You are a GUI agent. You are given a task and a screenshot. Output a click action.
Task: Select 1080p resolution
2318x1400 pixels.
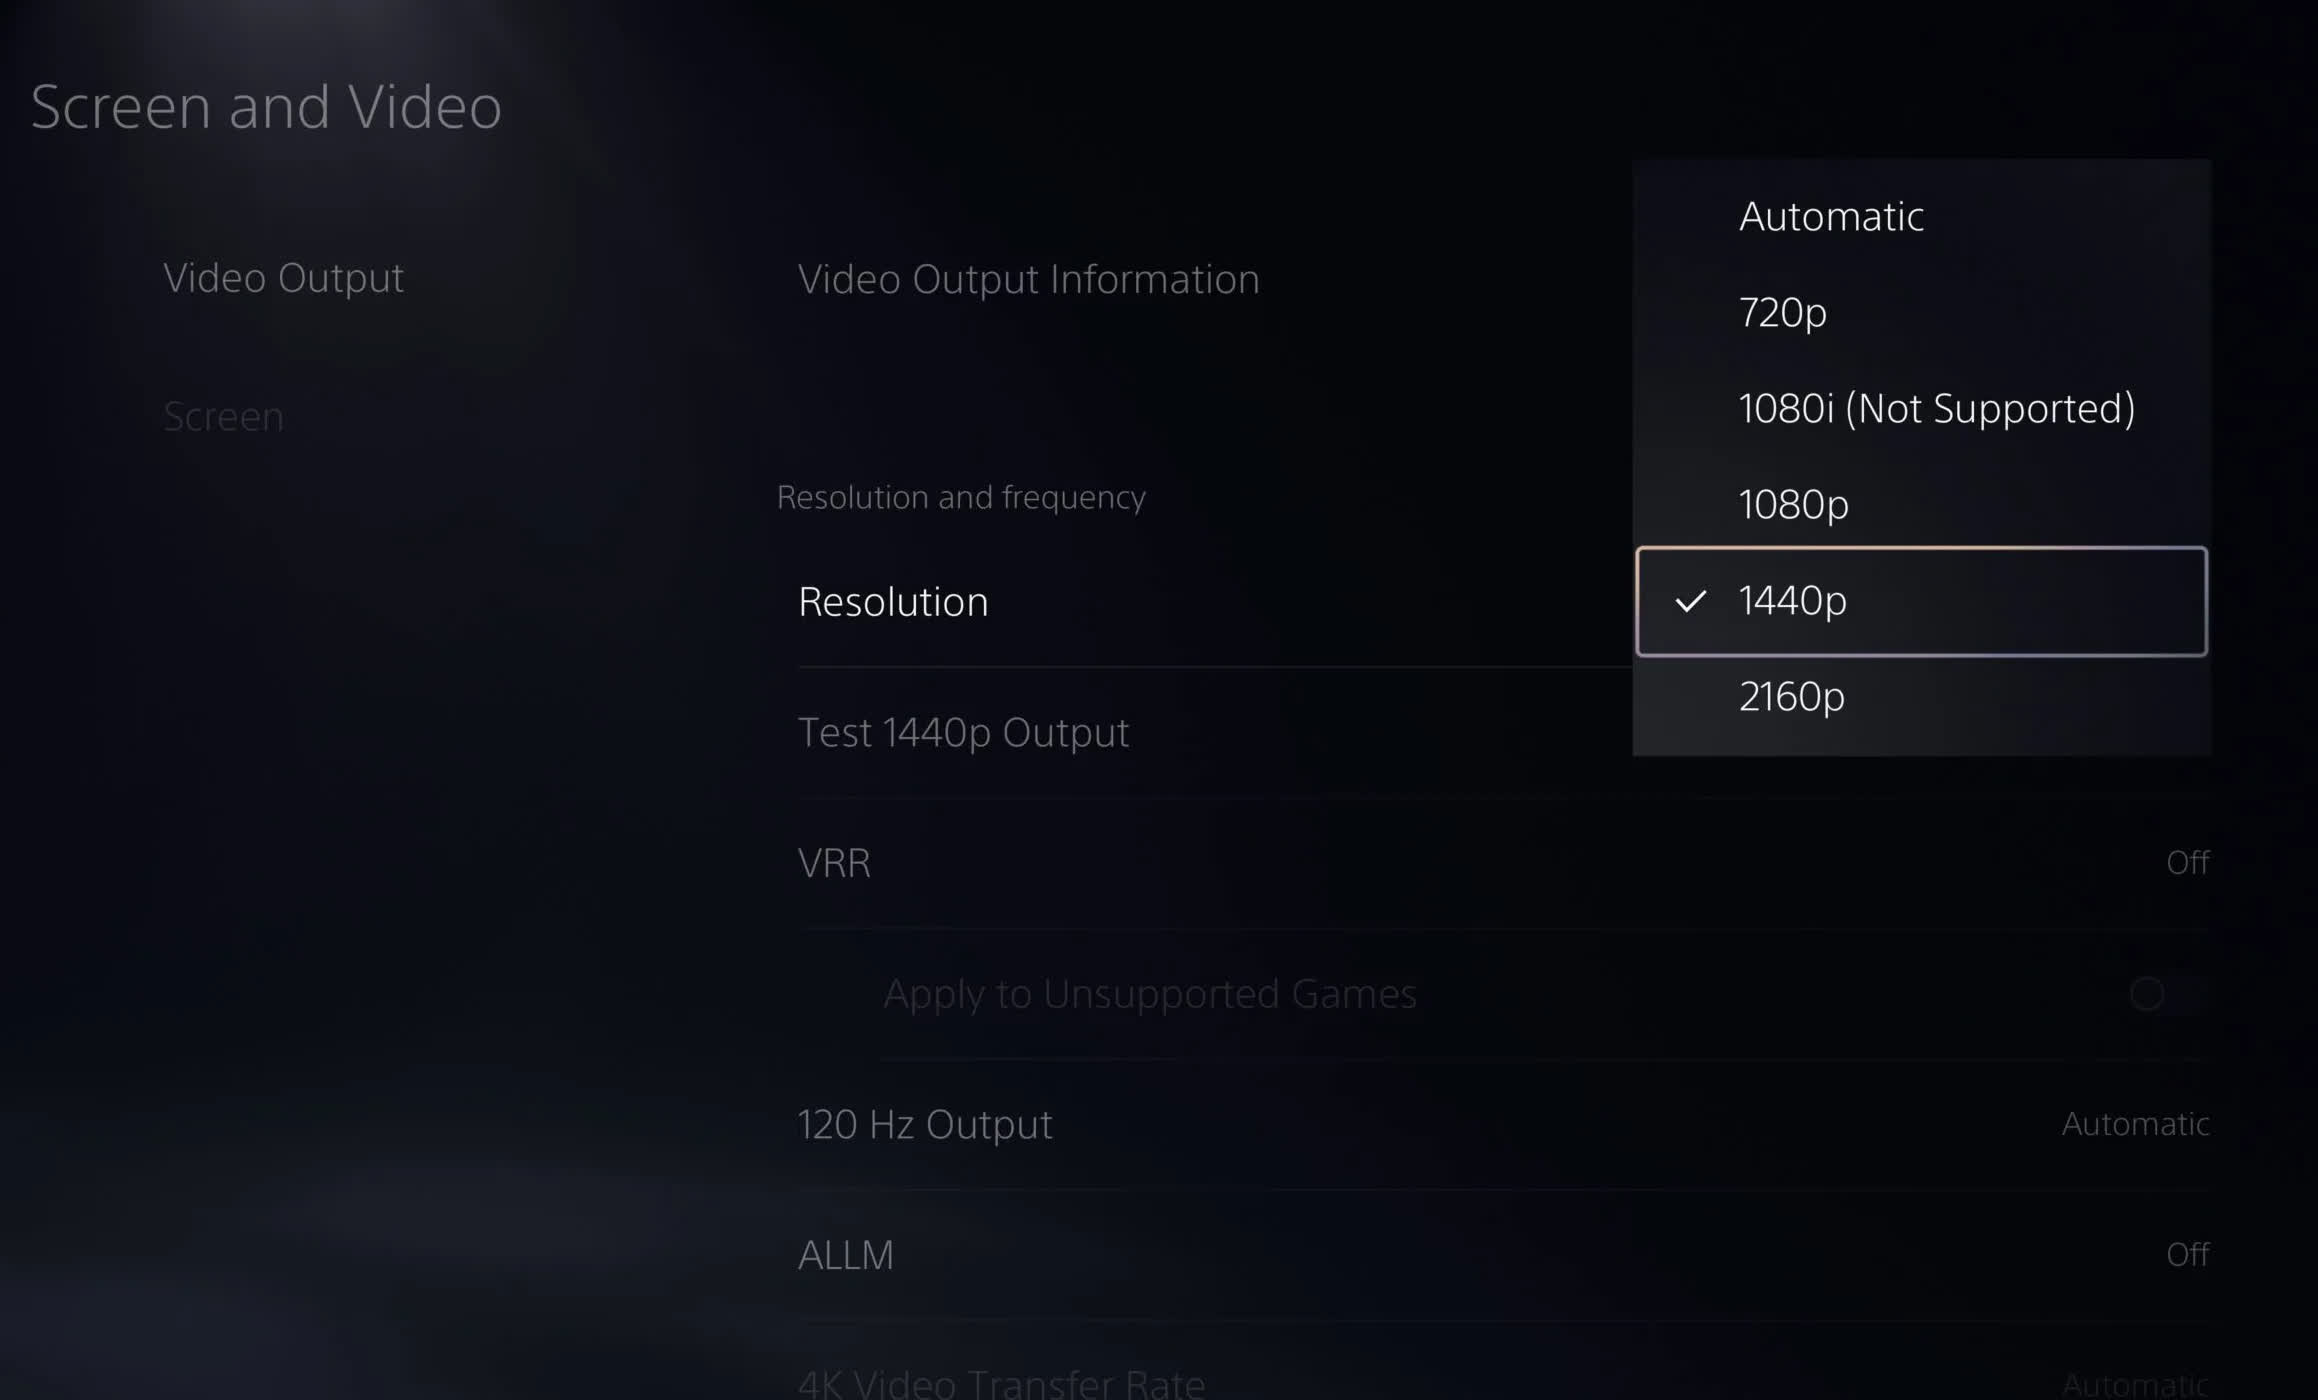click(x=1920, y=504)
